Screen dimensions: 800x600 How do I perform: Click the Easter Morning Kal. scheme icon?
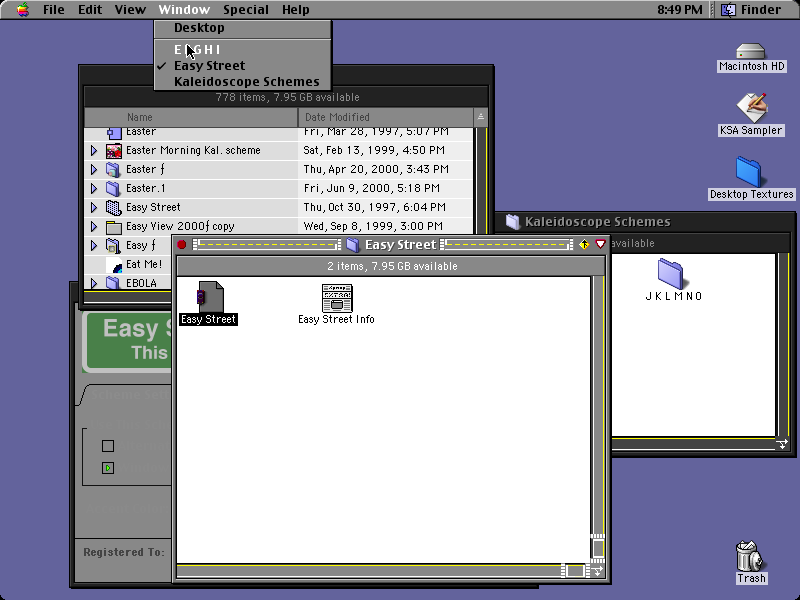[x=114, y=151]
